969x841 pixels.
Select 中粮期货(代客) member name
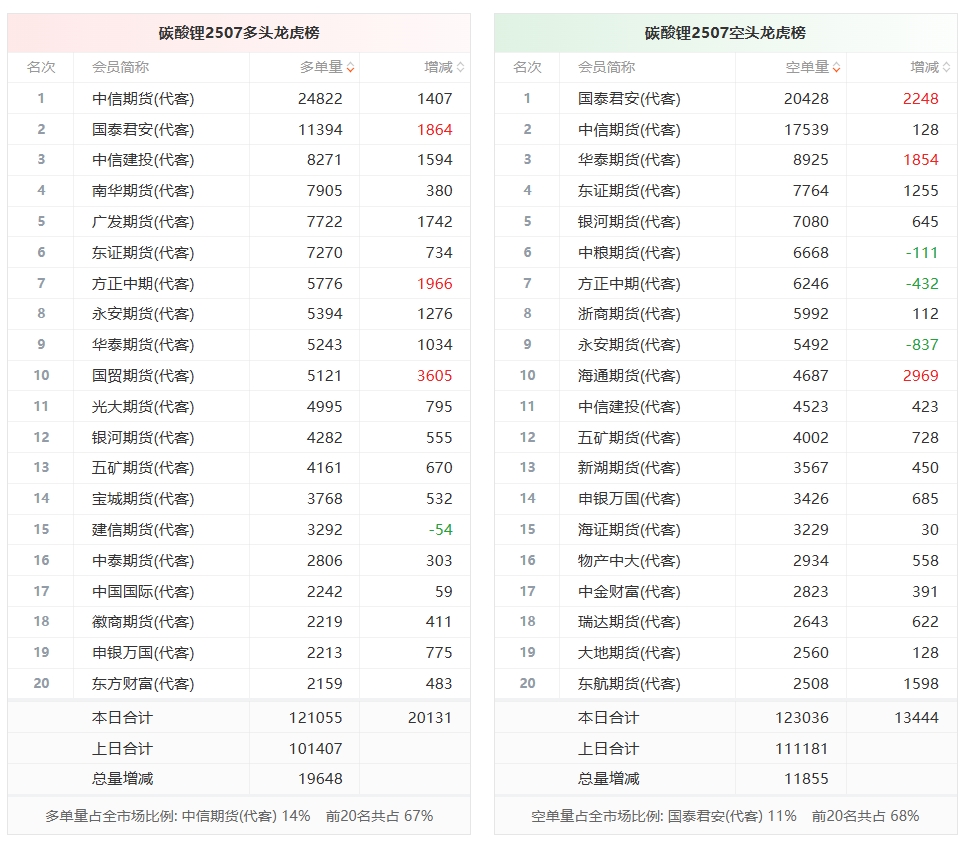click(x=629, y=253)
